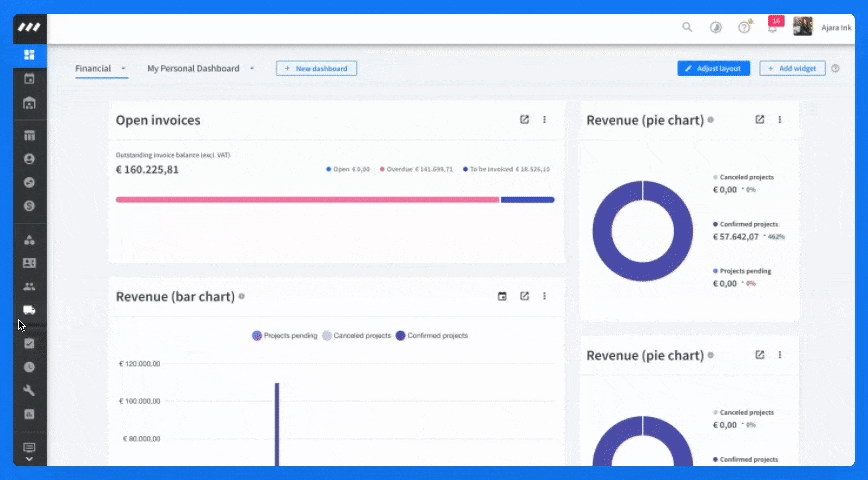Viewport: 868px width, 480px height.
Task: Open external link icon of Revenue bar chart
Action: point(524,296)
